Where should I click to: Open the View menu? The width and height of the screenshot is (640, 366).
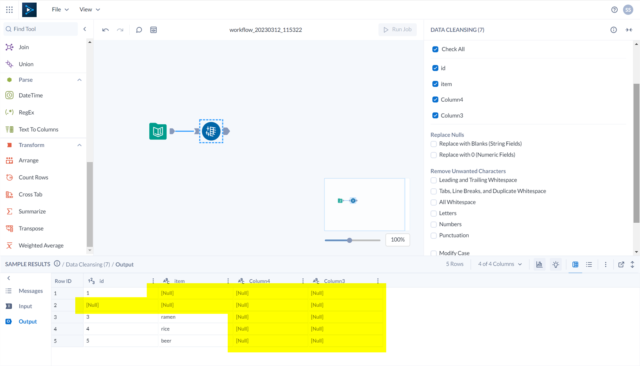[89, 9]
